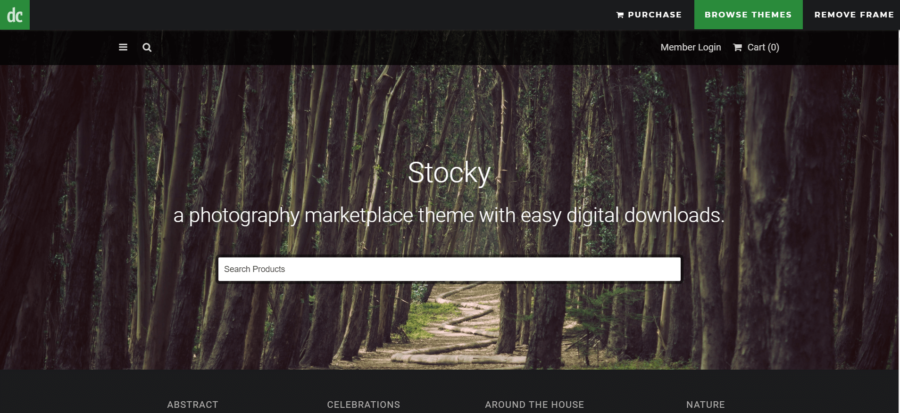Open the hamburger menu icon
900x413 pixels.
(x=123, y=47)
